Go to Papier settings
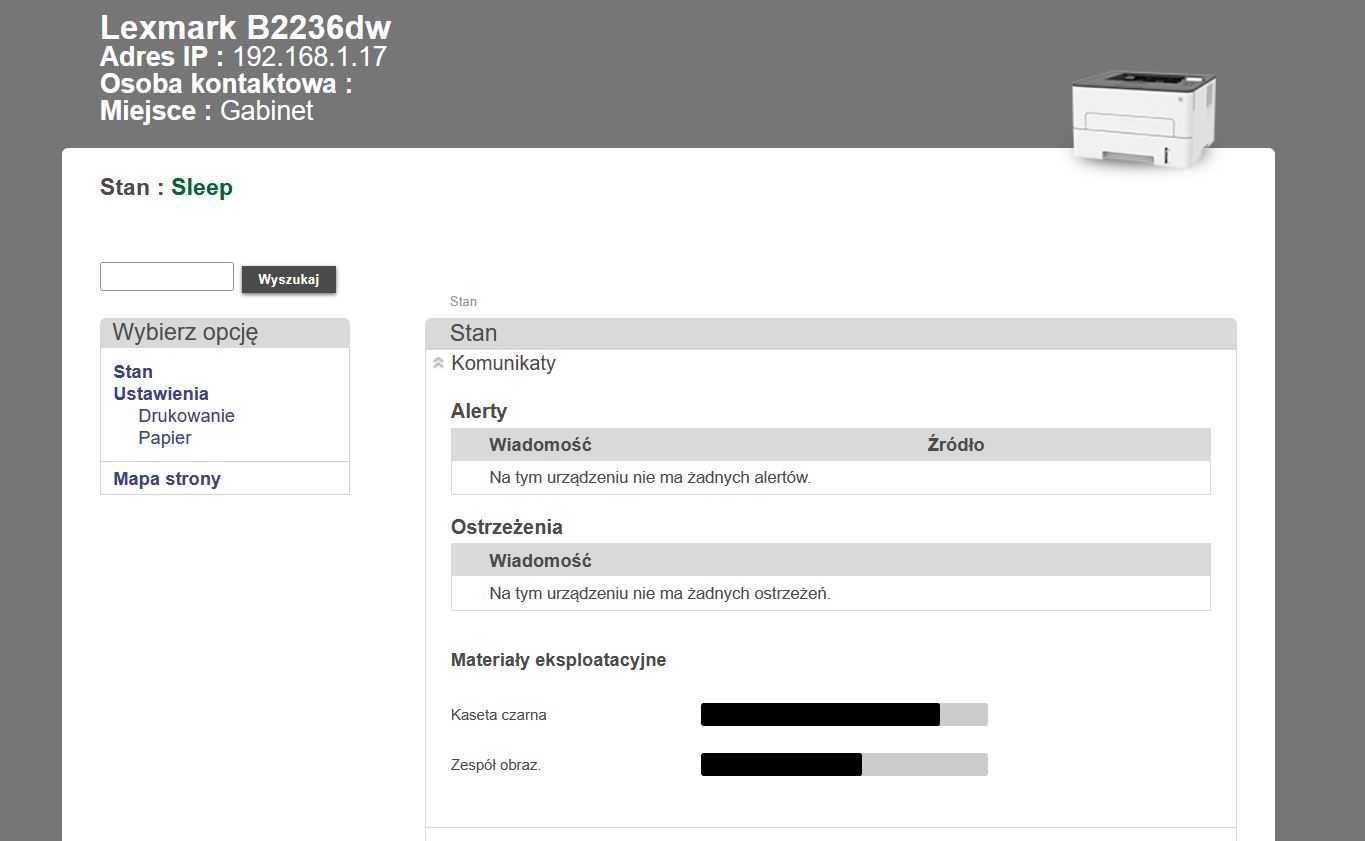The height and width of the screenshot is (841, 1365). pos(165,438)
